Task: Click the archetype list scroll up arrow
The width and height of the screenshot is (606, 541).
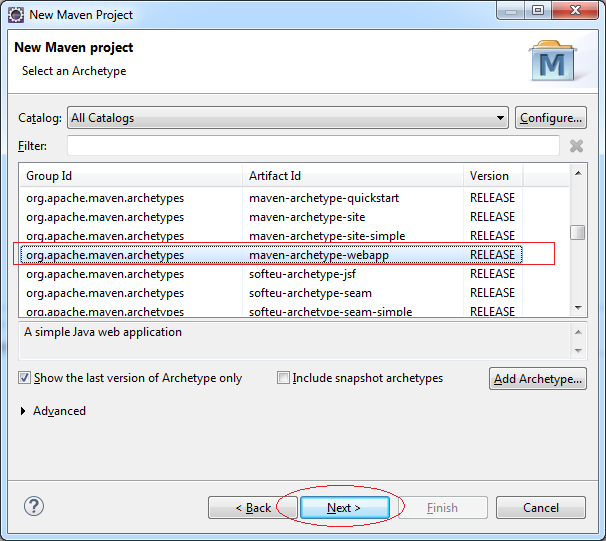Action: coord(578,173)
